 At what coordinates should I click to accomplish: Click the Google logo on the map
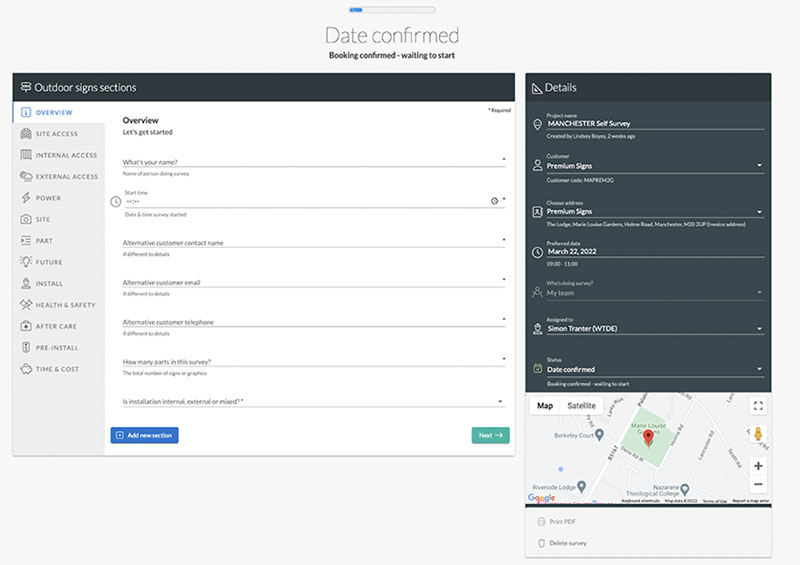541,498
